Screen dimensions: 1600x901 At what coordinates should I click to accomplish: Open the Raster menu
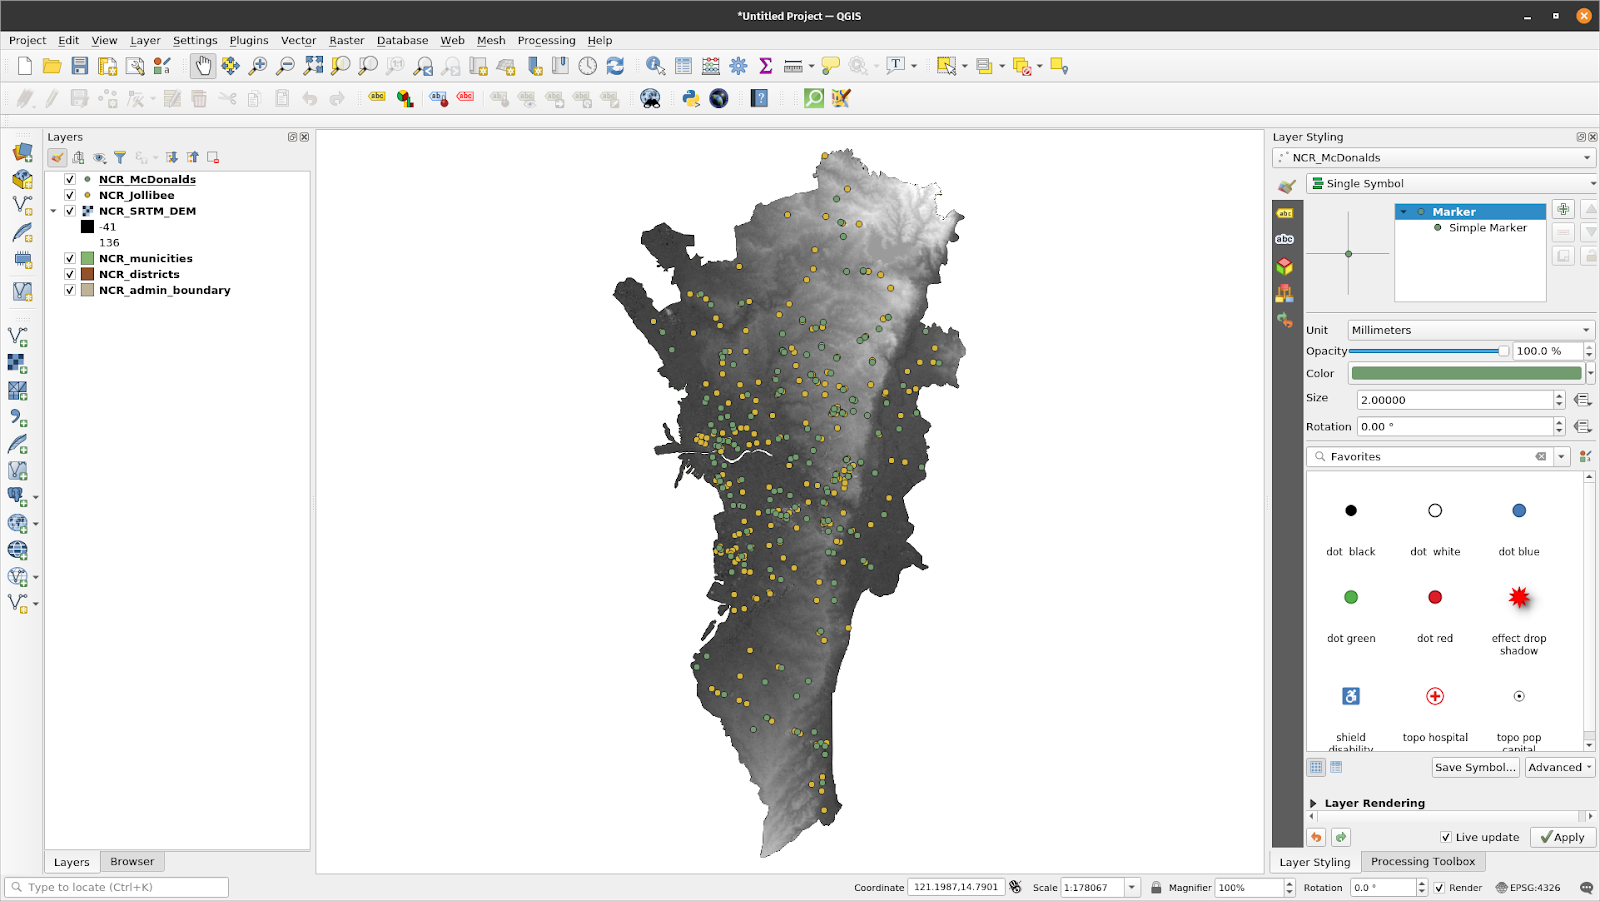346,41
